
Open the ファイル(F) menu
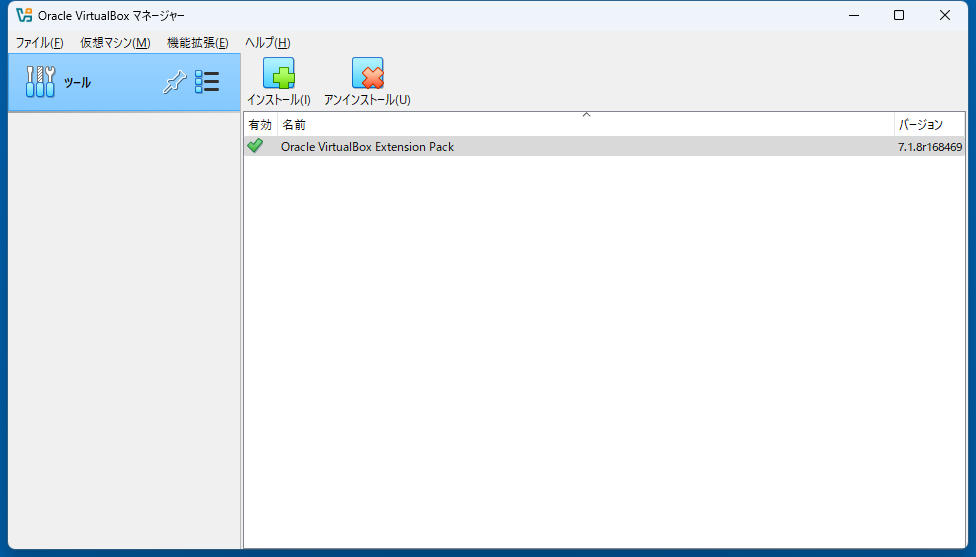pos(39,42)
